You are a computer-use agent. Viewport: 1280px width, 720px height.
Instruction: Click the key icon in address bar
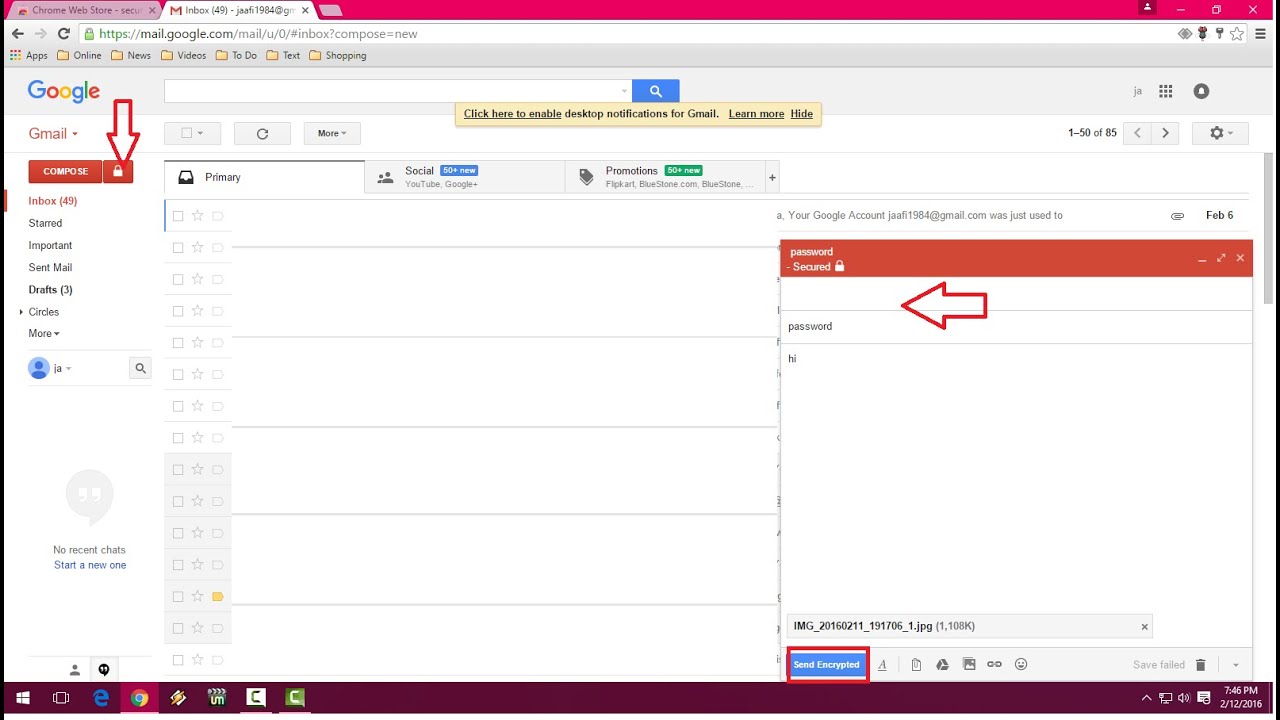click(x=1219, y=34)
